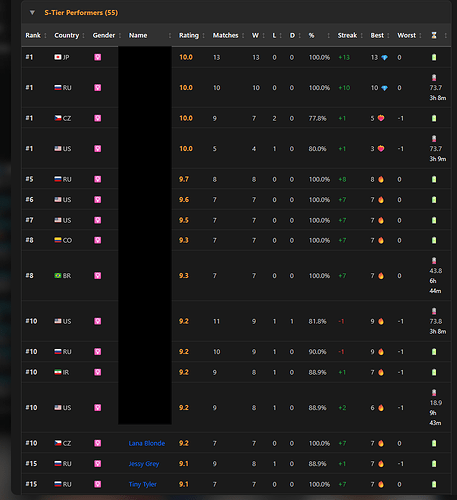Click the Iran flag icon
This screenshot has width=457, height=500.
[58, 372]
